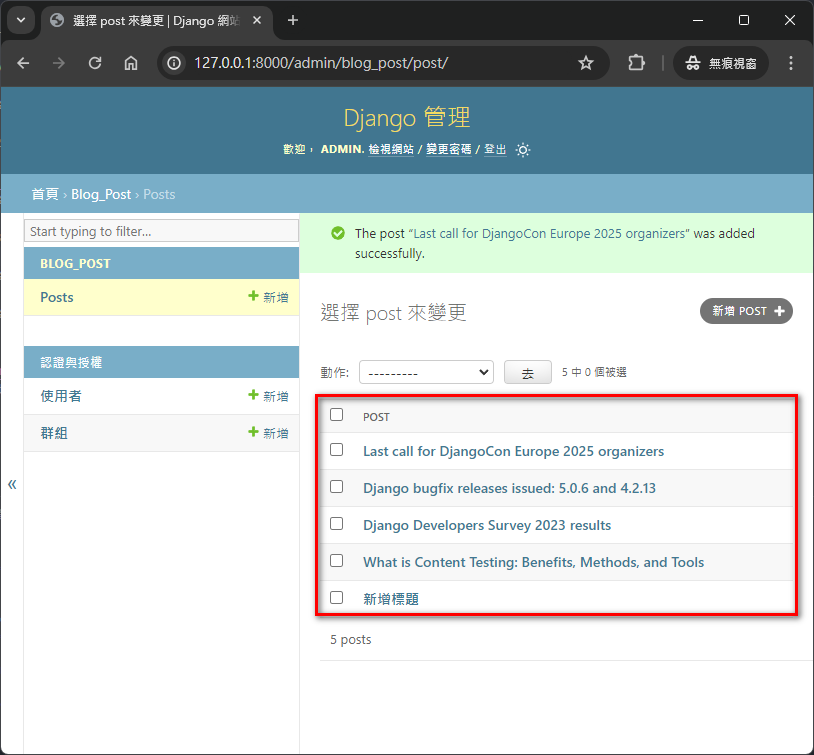The width and height of the screenshot is (814, 755).
Task: Open the browser three-dot menu
Action: click(x=791, y=63)
